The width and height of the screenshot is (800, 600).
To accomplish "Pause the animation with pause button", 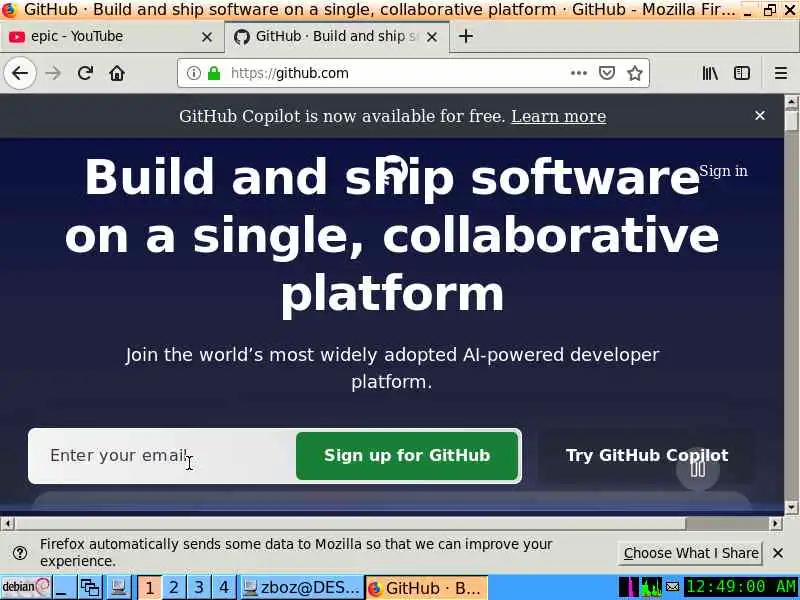I will coord(697,468).
